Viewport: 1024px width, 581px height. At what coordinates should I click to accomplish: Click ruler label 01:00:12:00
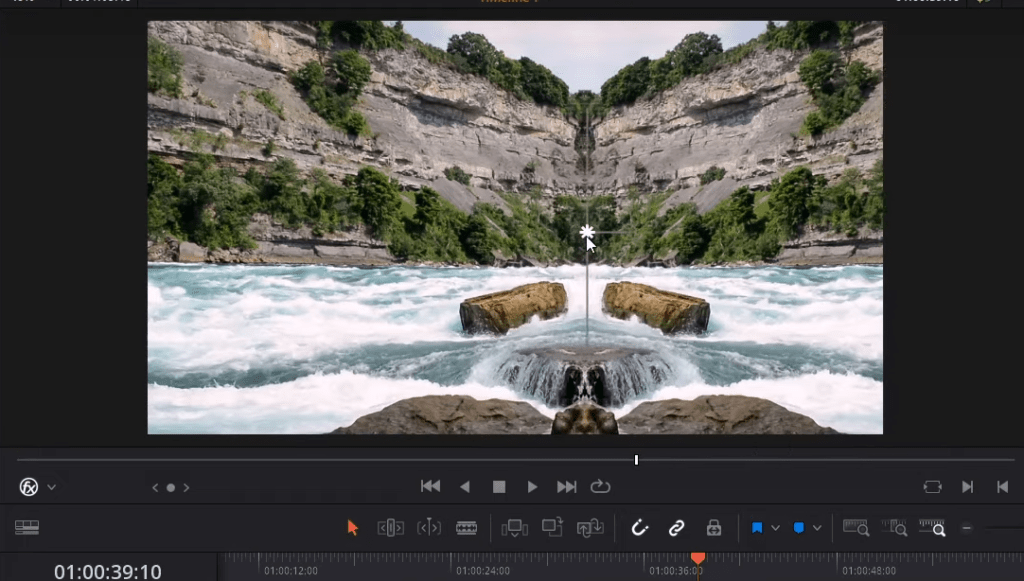[291, 571]
